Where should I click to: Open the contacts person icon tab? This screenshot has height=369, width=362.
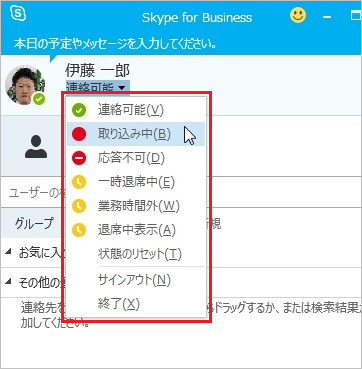pos(36,147)
